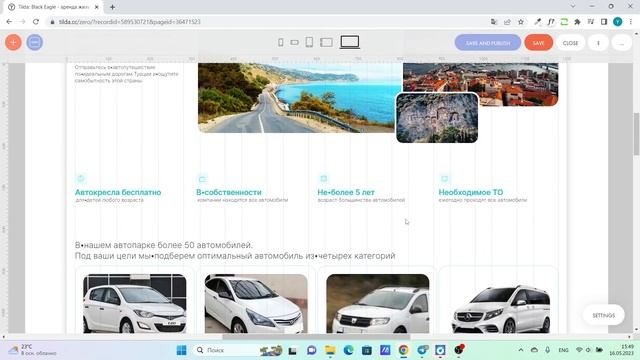This screenshot has height=360, width=640.
Task: Select the white Dacia car image
Action: click(378, 304)
